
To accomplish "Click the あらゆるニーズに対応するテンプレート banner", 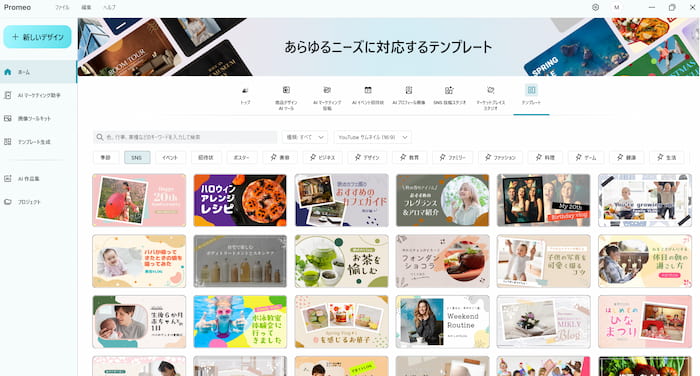I will coord(388,47).
